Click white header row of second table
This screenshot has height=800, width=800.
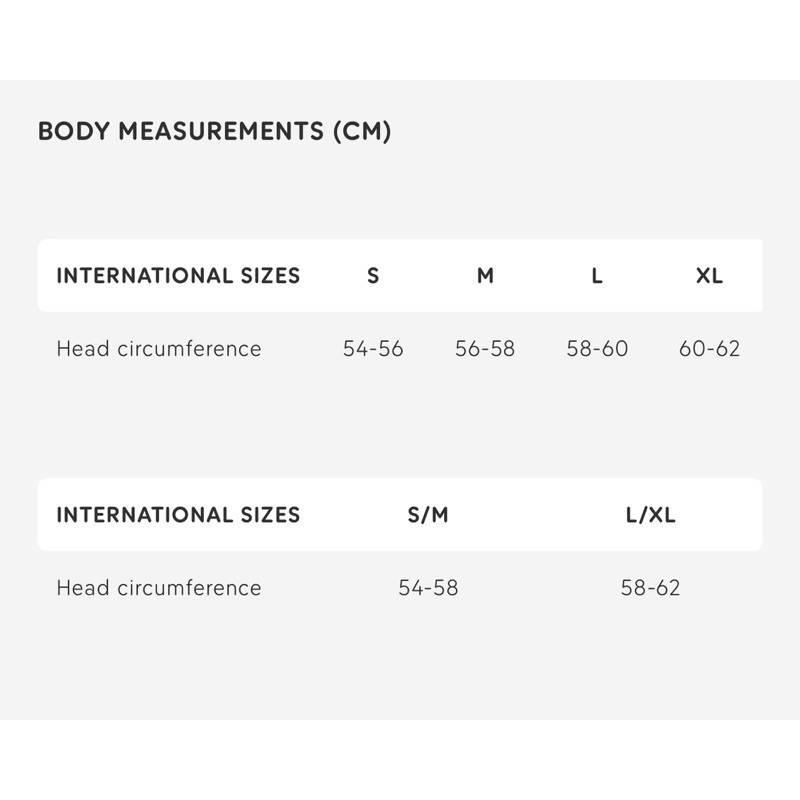[400, 515]
